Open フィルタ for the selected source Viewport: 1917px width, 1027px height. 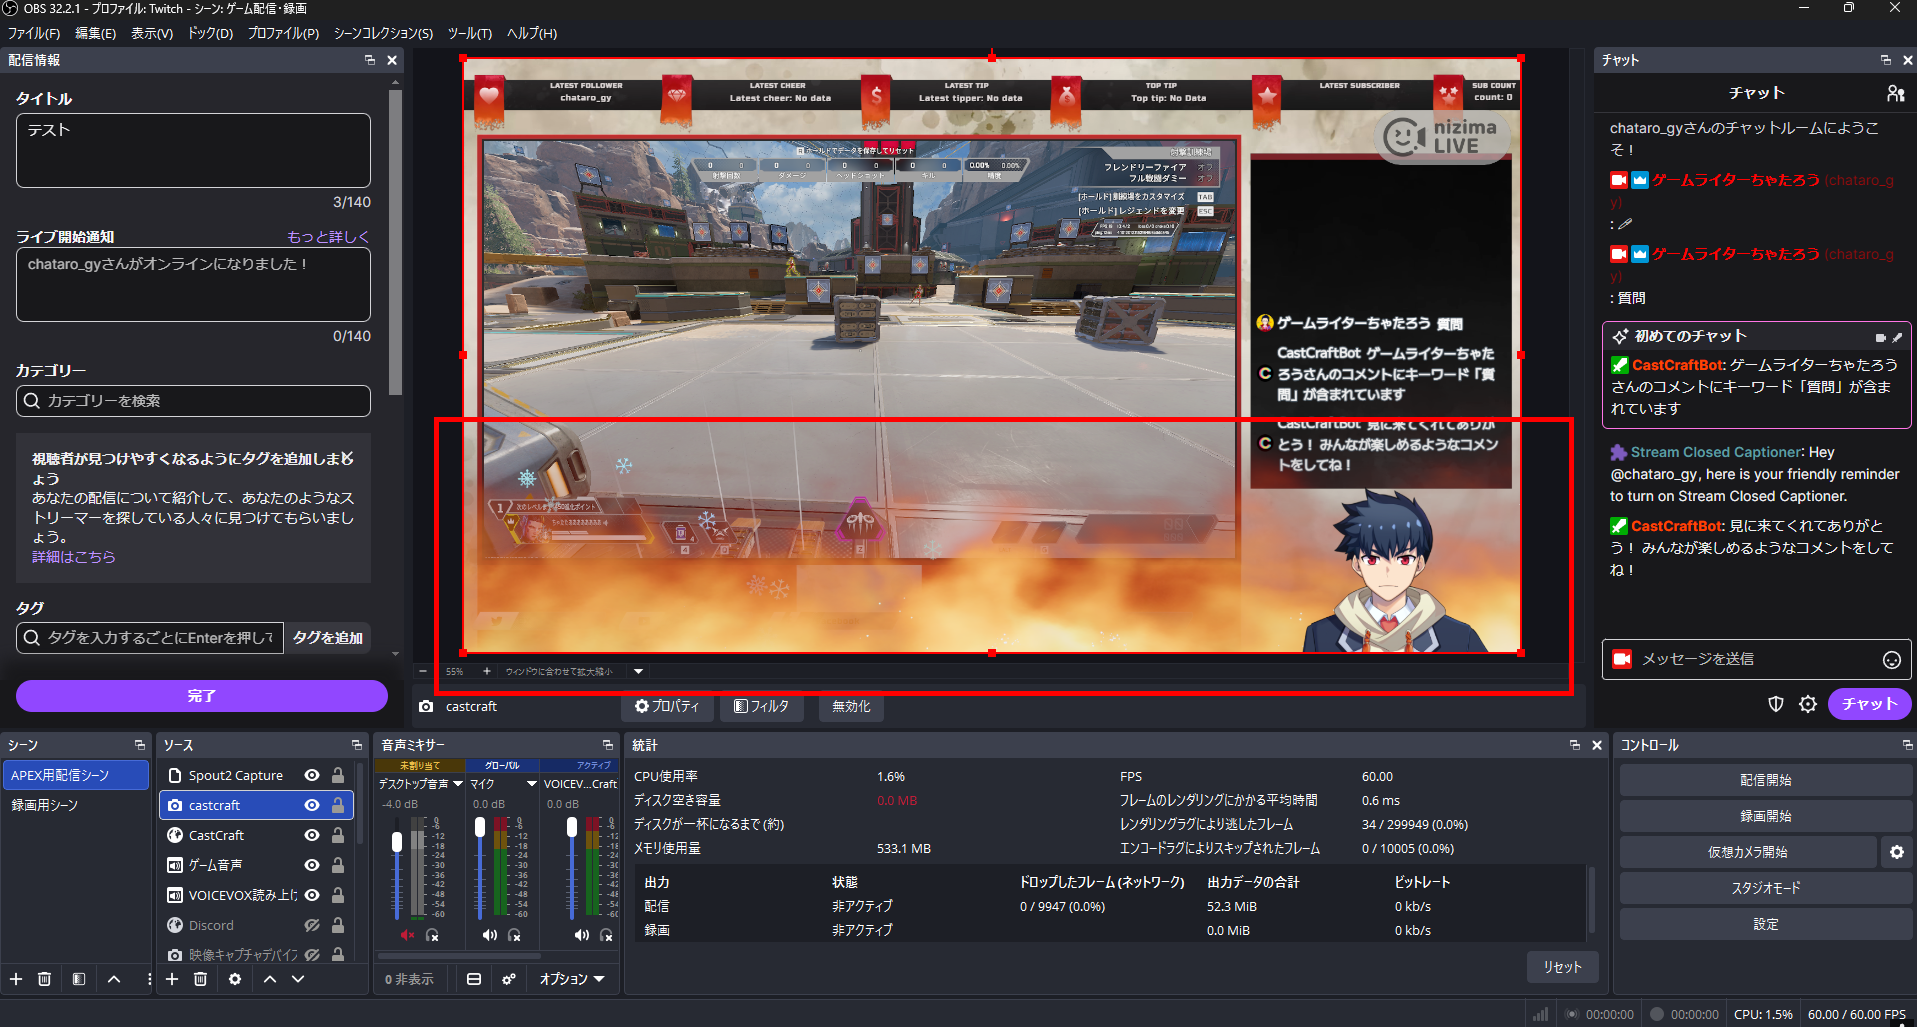761,706
